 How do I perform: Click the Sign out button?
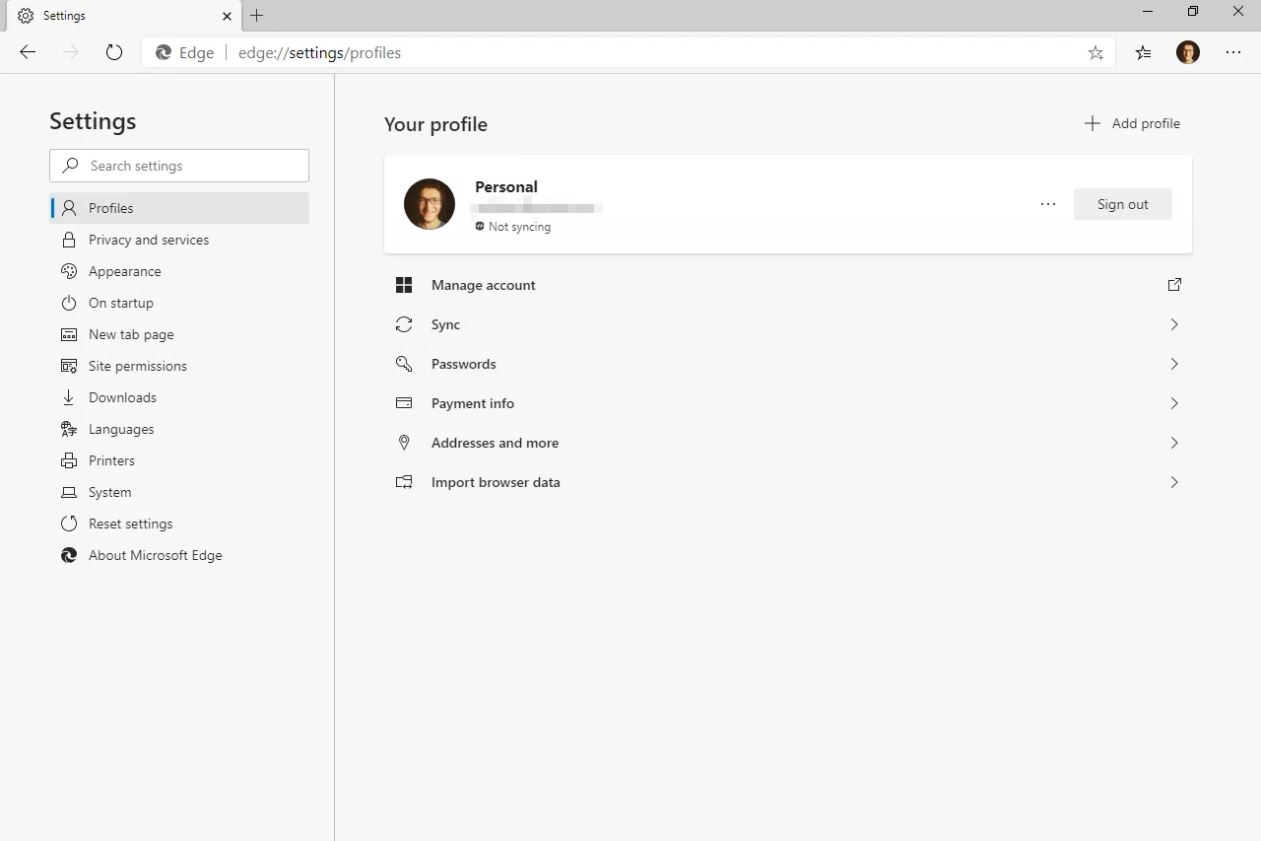(x=1122, y=204)
